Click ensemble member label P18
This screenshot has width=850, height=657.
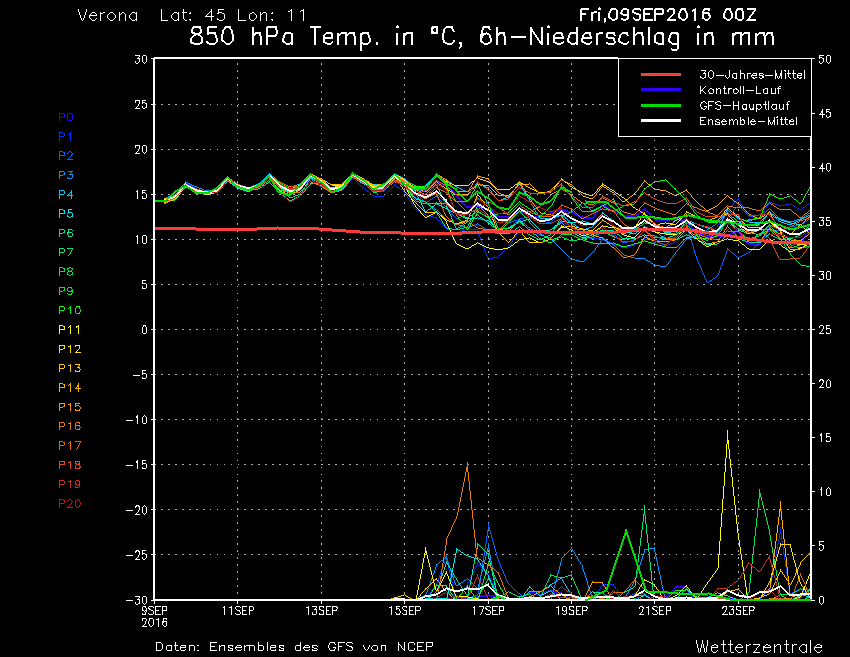(x=69, y=465)
